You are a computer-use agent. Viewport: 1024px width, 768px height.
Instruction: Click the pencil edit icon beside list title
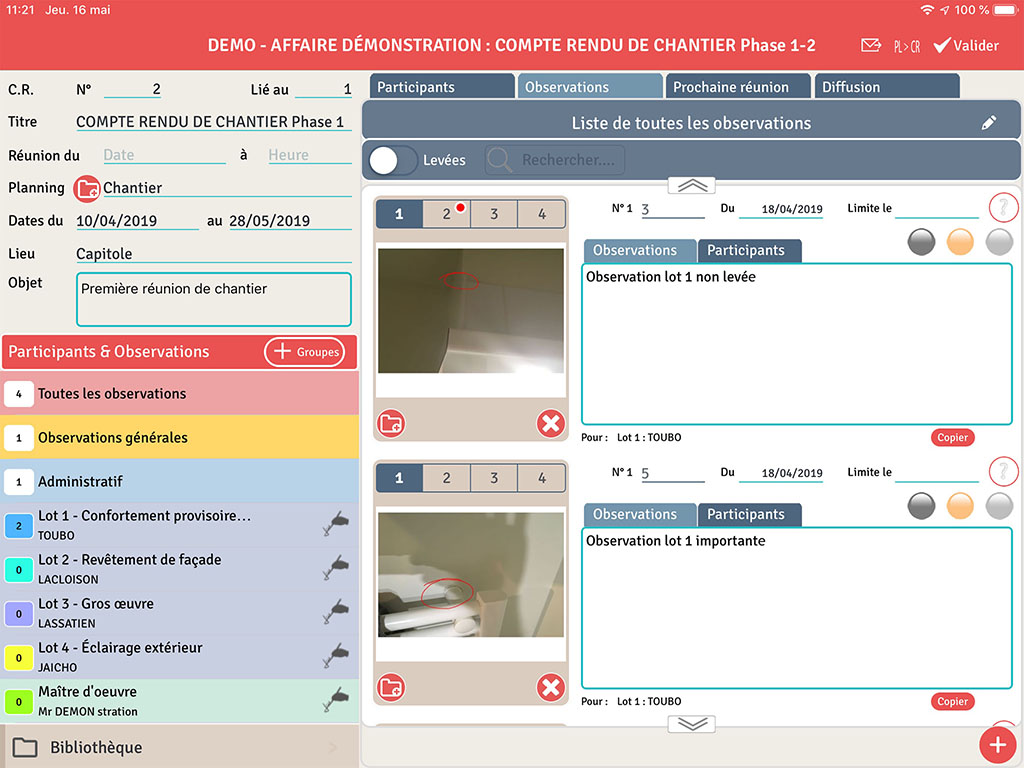click(989, 123)
